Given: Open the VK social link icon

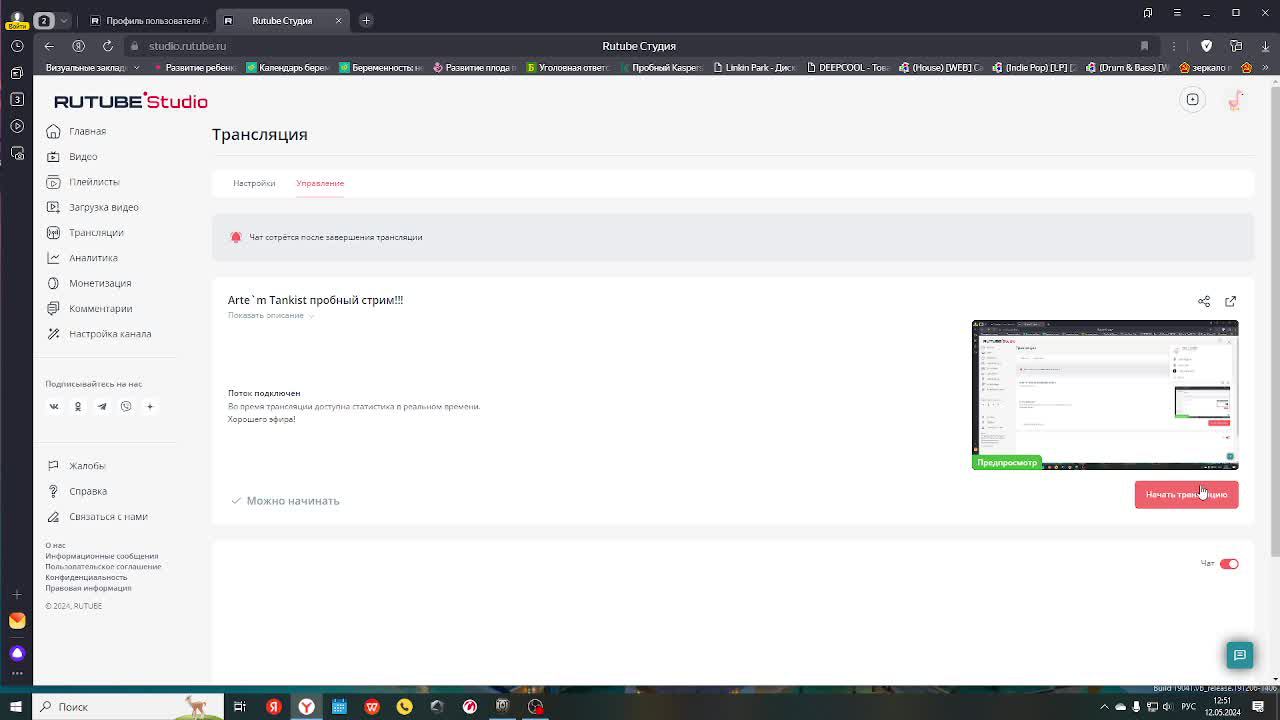Looking at the screenshot, I should coord(54,406).
